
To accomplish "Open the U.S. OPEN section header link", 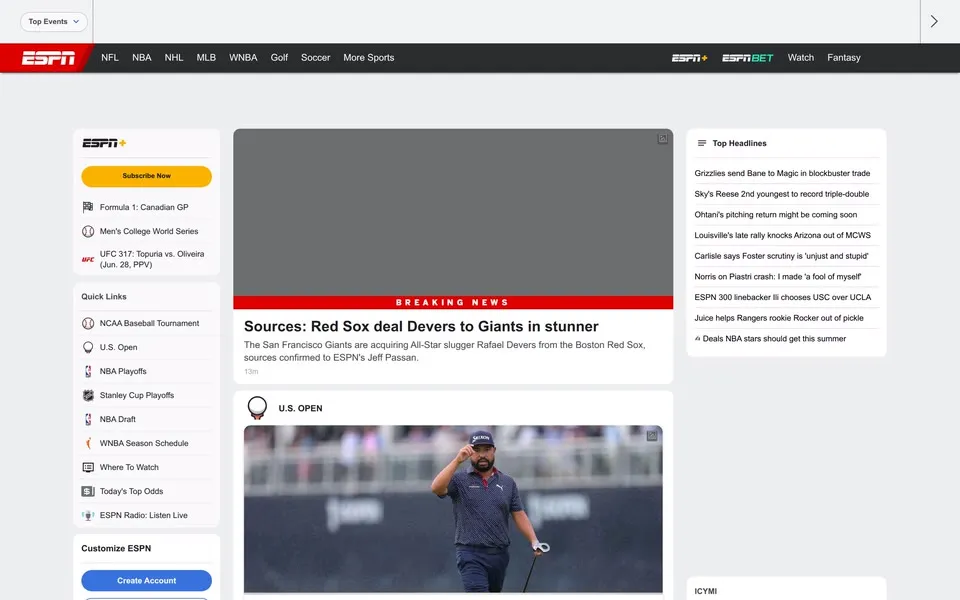I will coord(300,408).
